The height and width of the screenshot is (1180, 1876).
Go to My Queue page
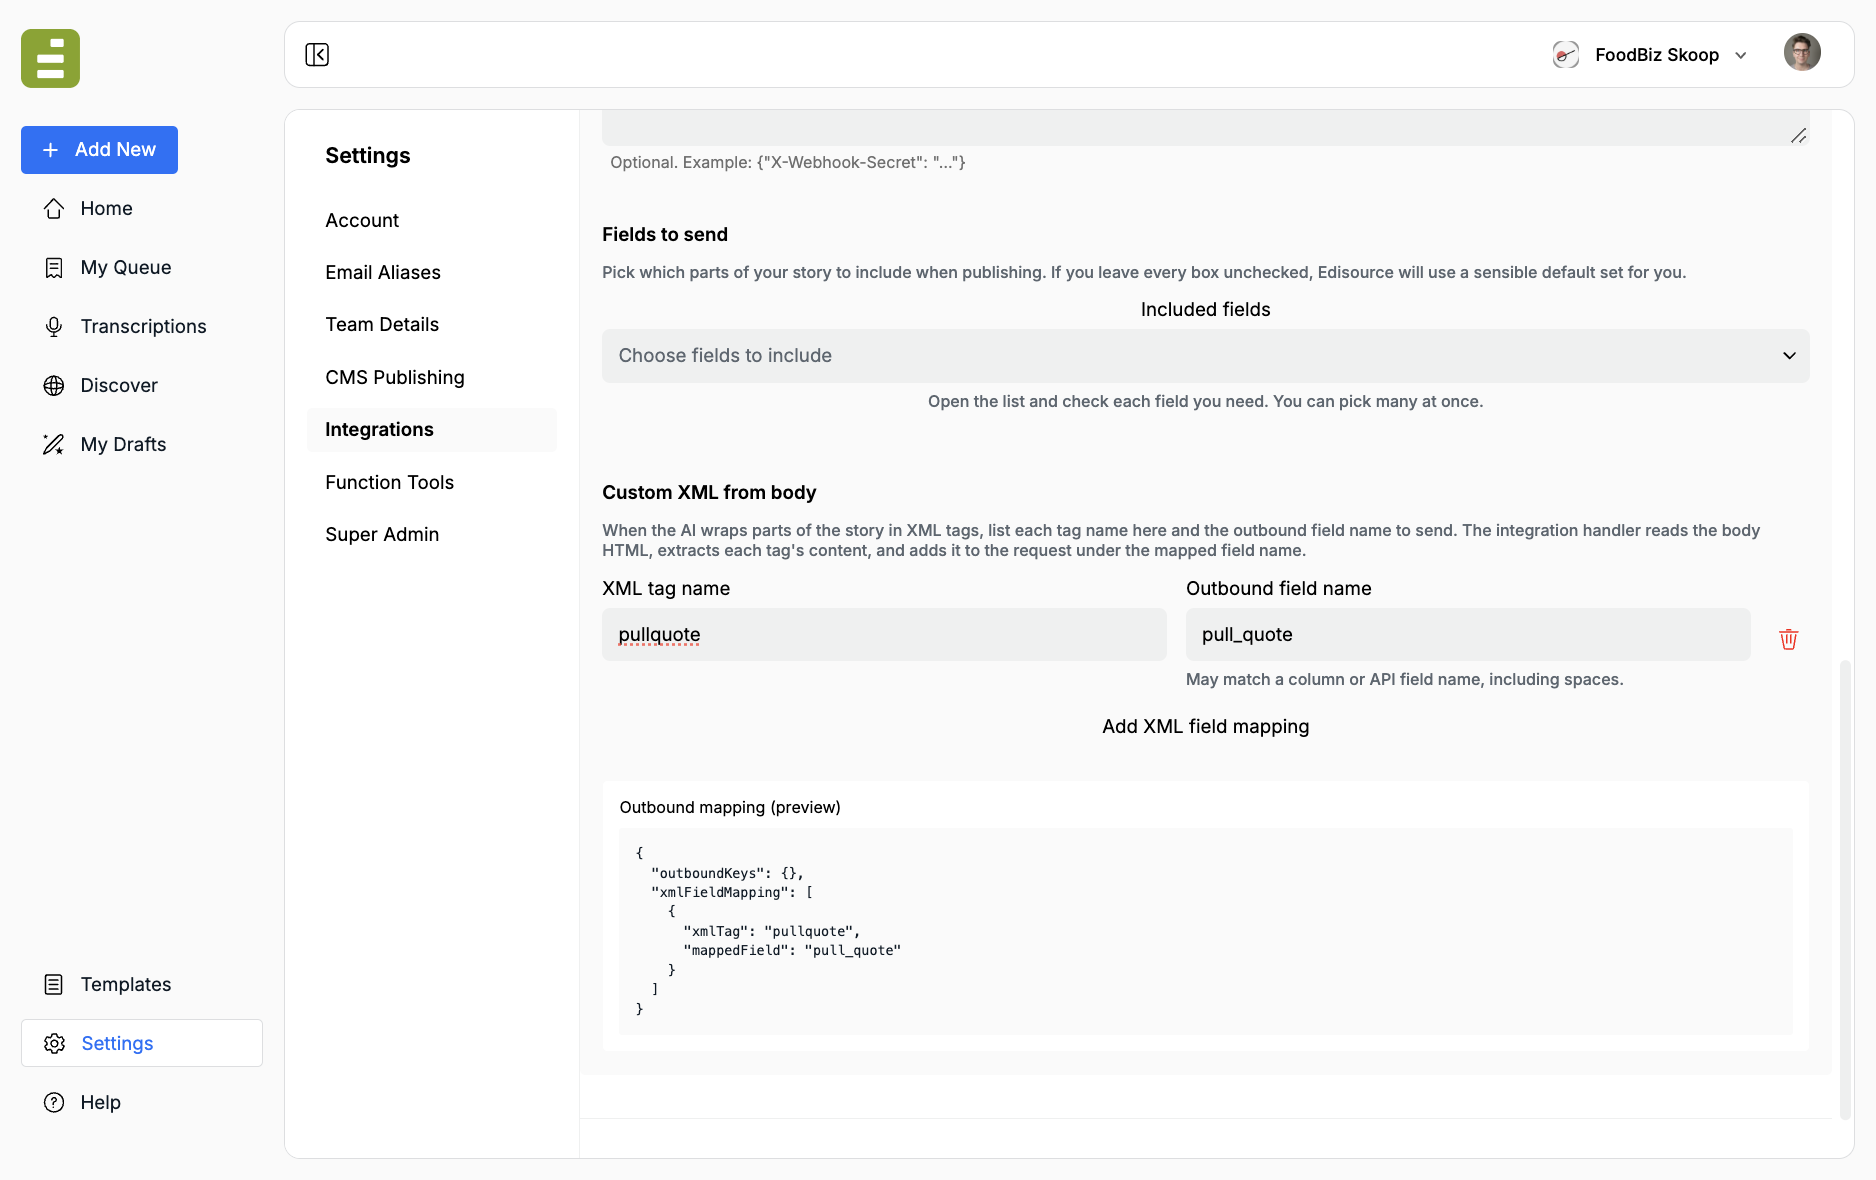tap(125, 267)
